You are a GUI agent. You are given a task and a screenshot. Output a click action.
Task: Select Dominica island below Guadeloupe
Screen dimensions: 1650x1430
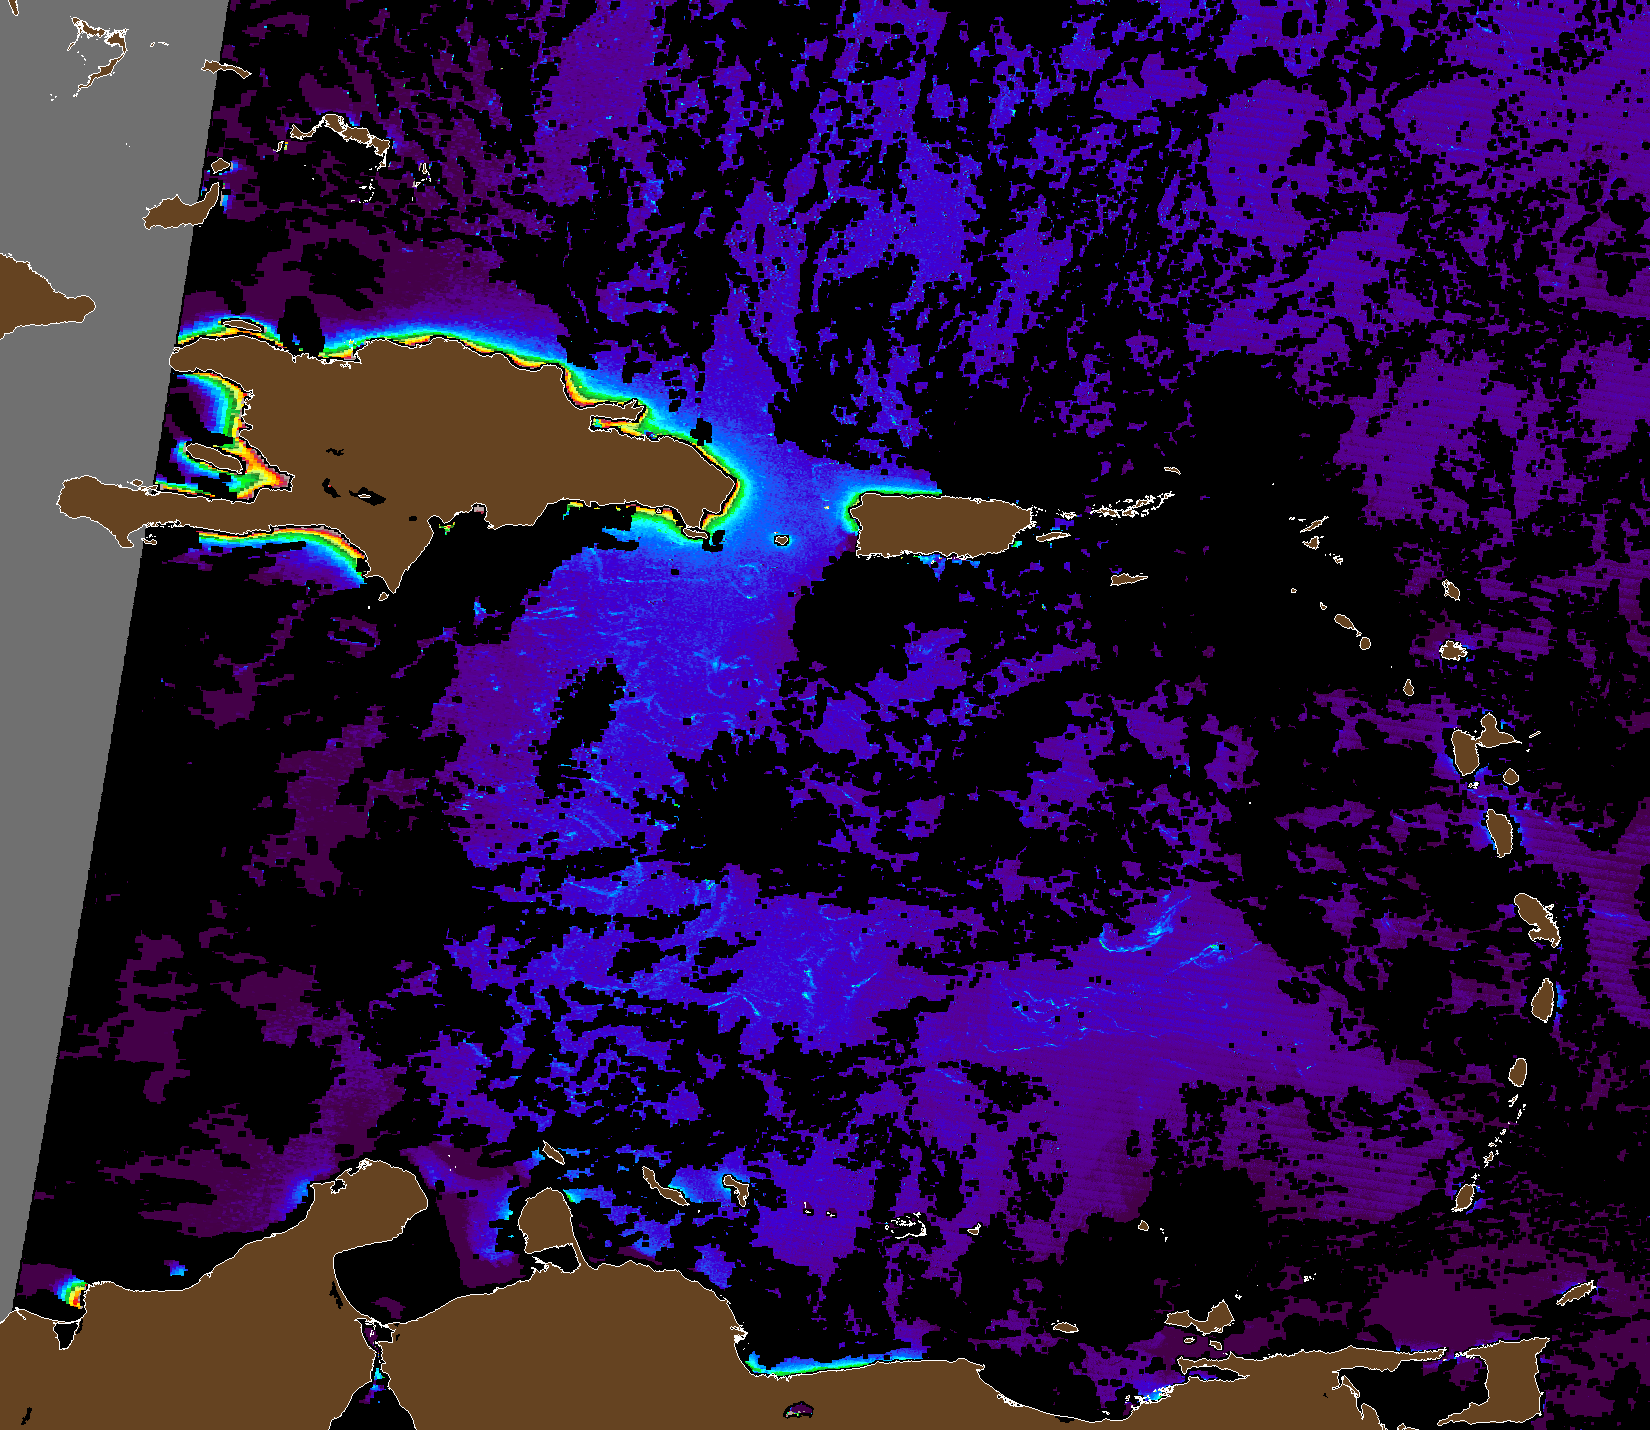click(x=1499, y=832)
